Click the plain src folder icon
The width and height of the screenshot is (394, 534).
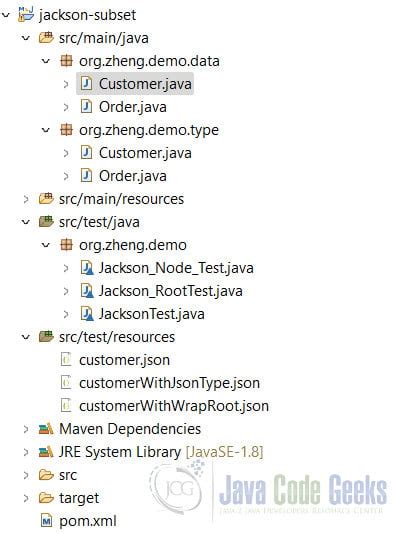pyautogui.click(x=46, y=475)
